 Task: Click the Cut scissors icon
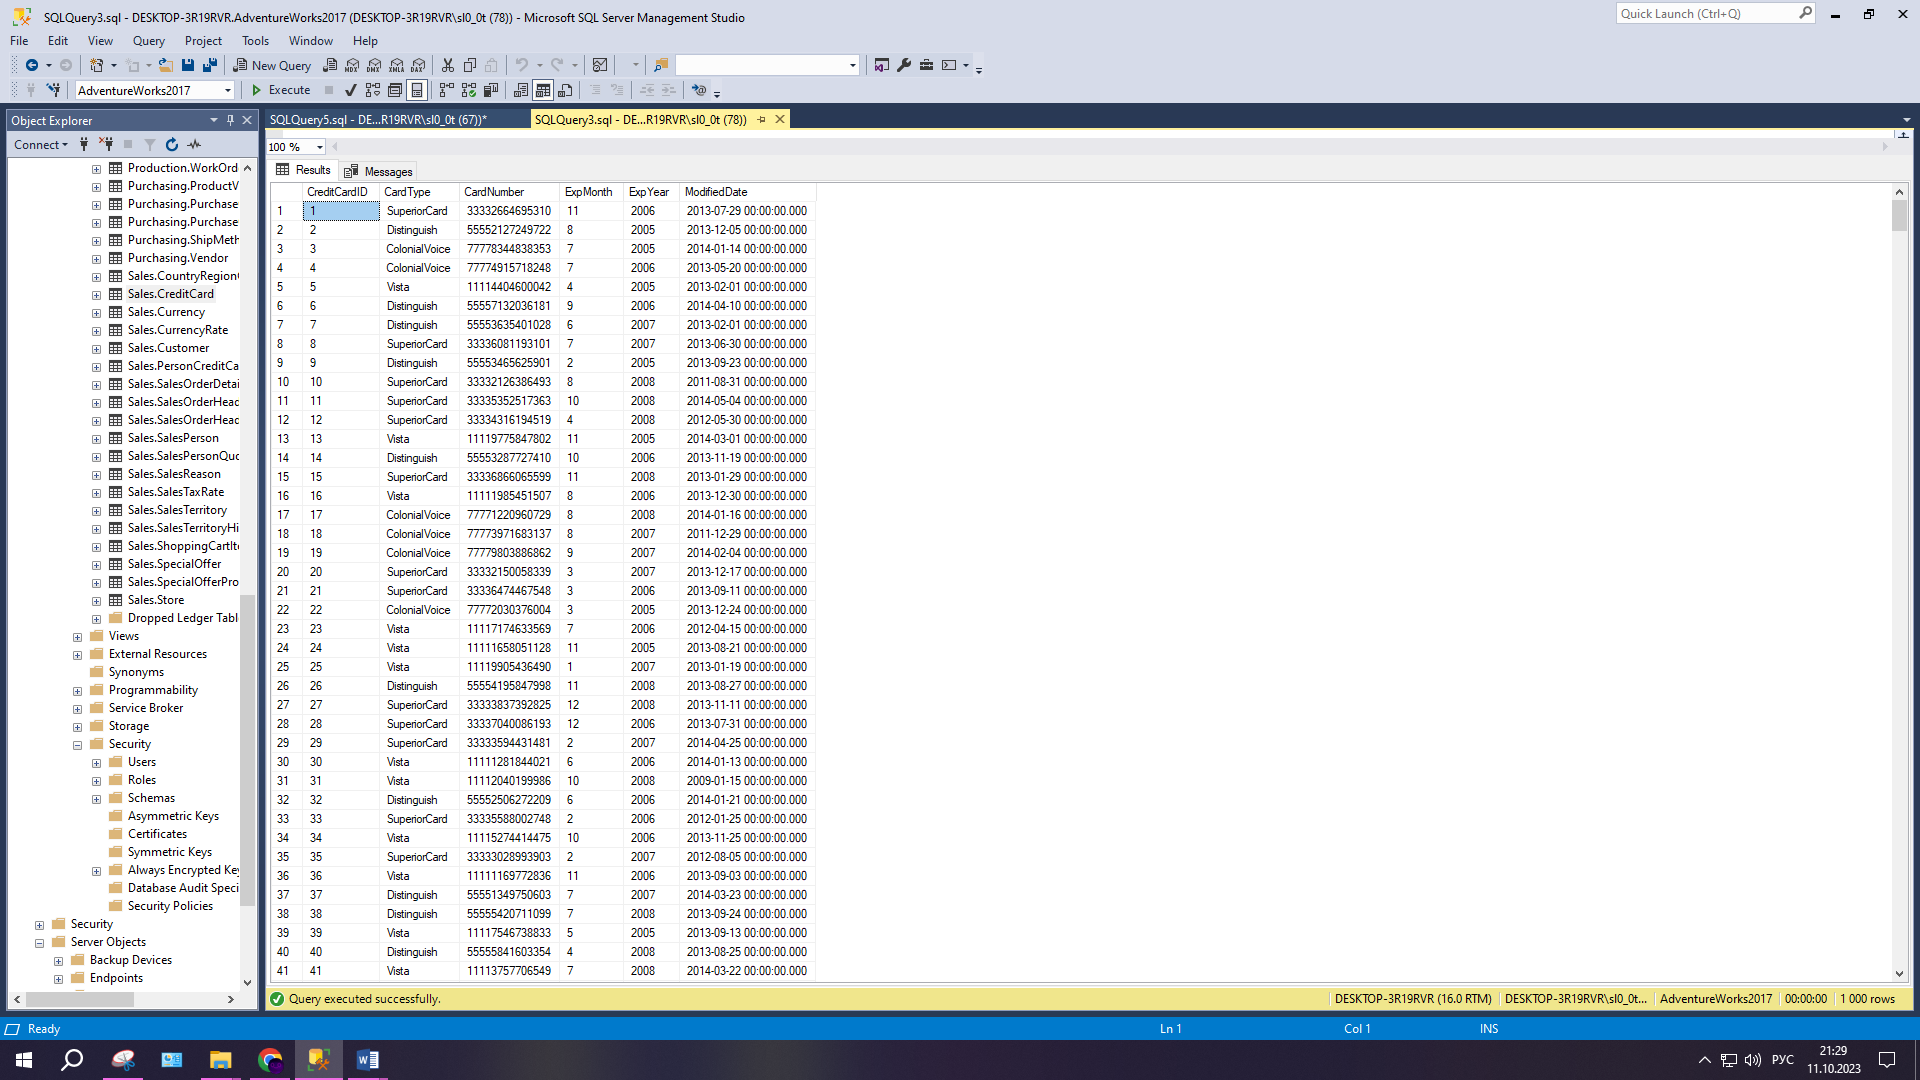[448, 65]
